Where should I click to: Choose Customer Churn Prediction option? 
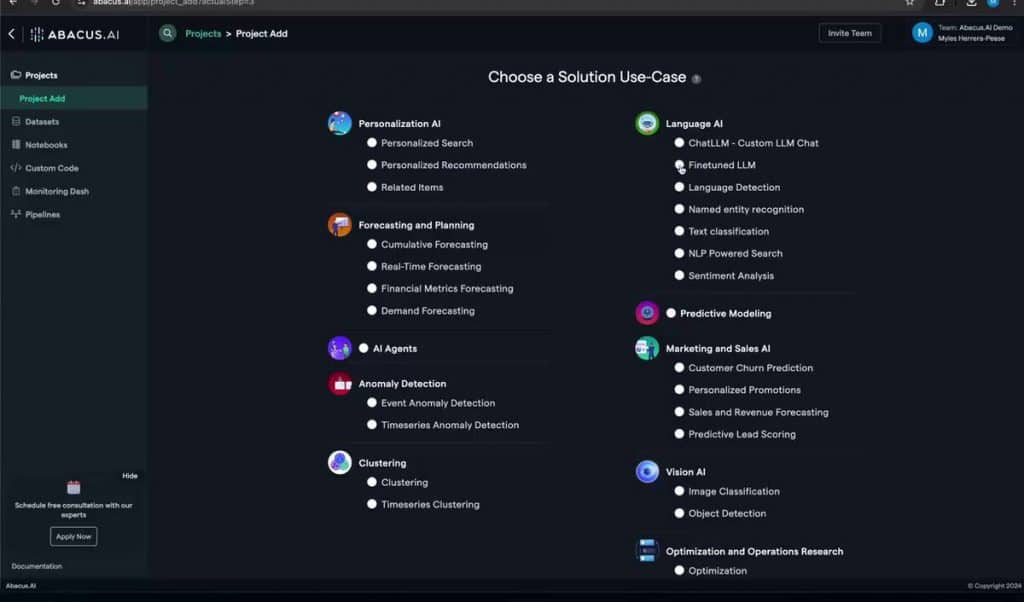(679, 368)
